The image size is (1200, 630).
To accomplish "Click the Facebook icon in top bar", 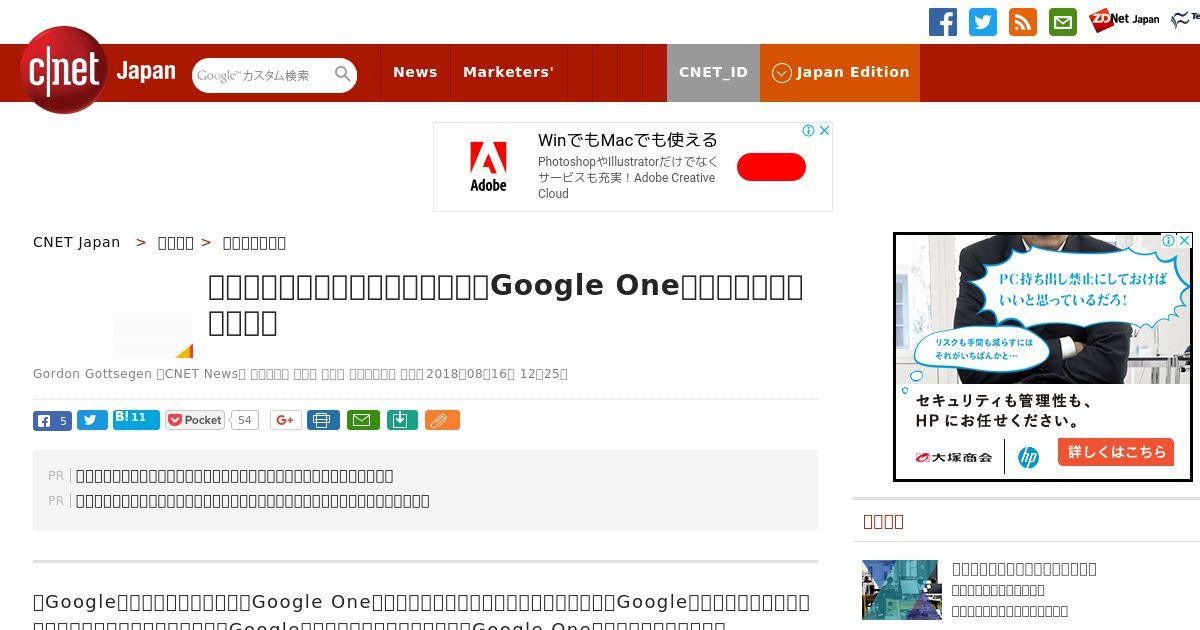I will coord(943,22).
